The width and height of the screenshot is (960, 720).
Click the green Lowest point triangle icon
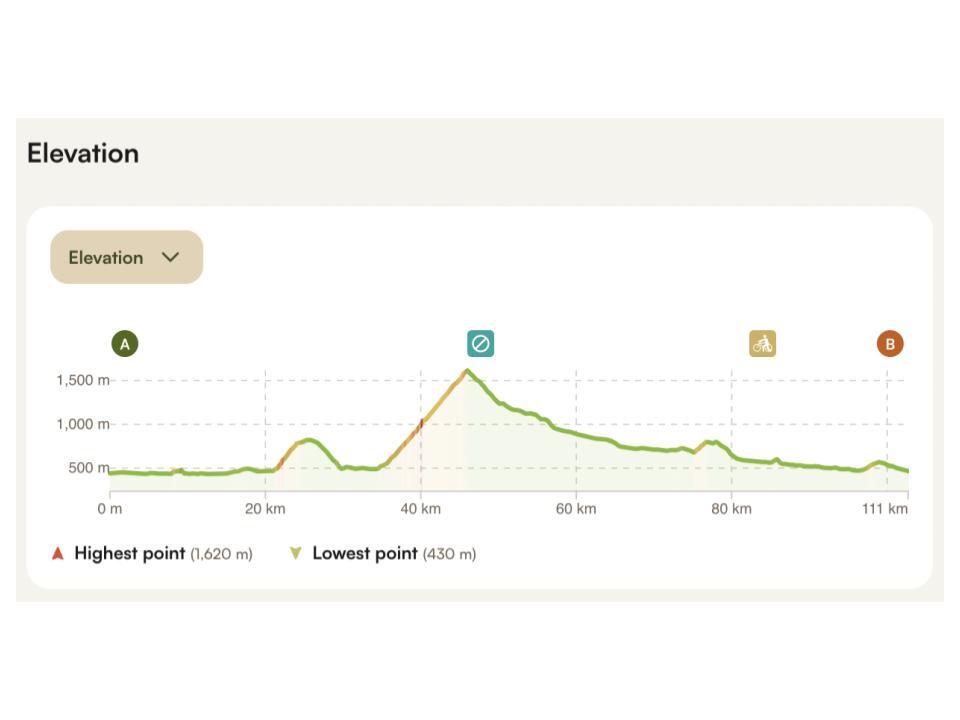[x=296, y=553]
